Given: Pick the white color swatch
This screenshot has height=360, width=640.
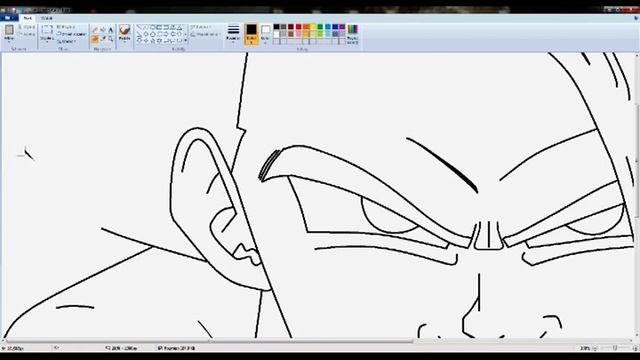Looking at the screenshot, I should point(276,34).
